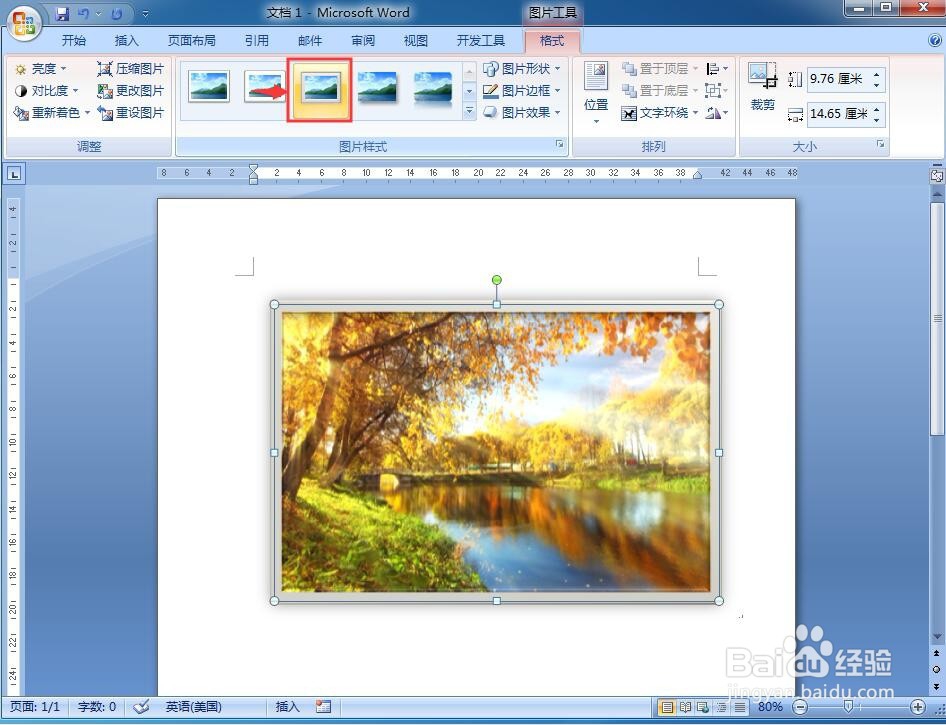
Task: Switch to Full Screen Reading view
Action: click(686, 706)
